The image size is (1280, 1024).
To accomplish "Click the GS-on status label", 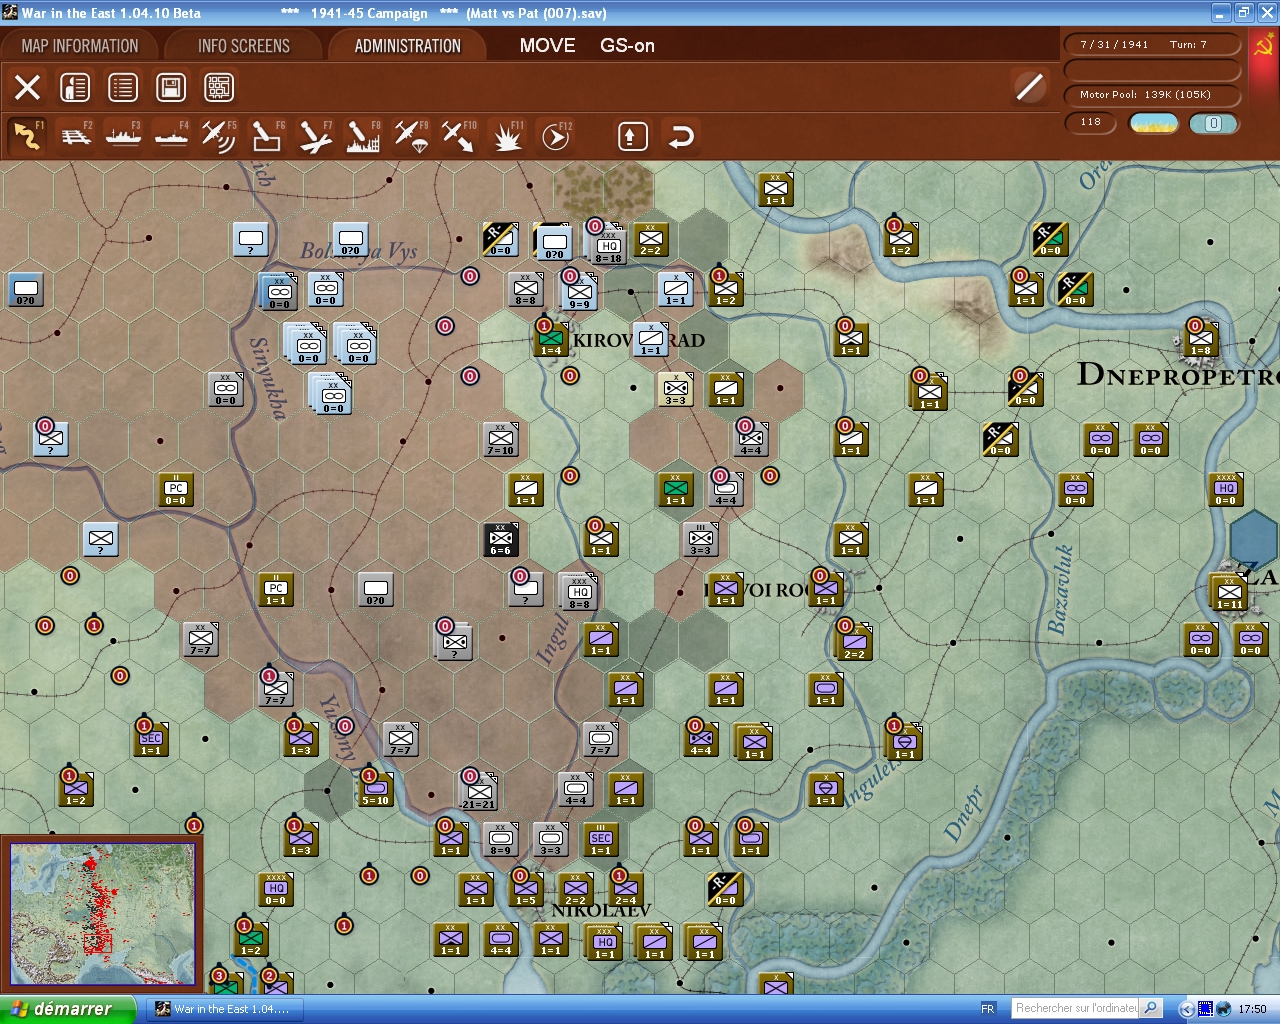I will [x=627, y=46].
